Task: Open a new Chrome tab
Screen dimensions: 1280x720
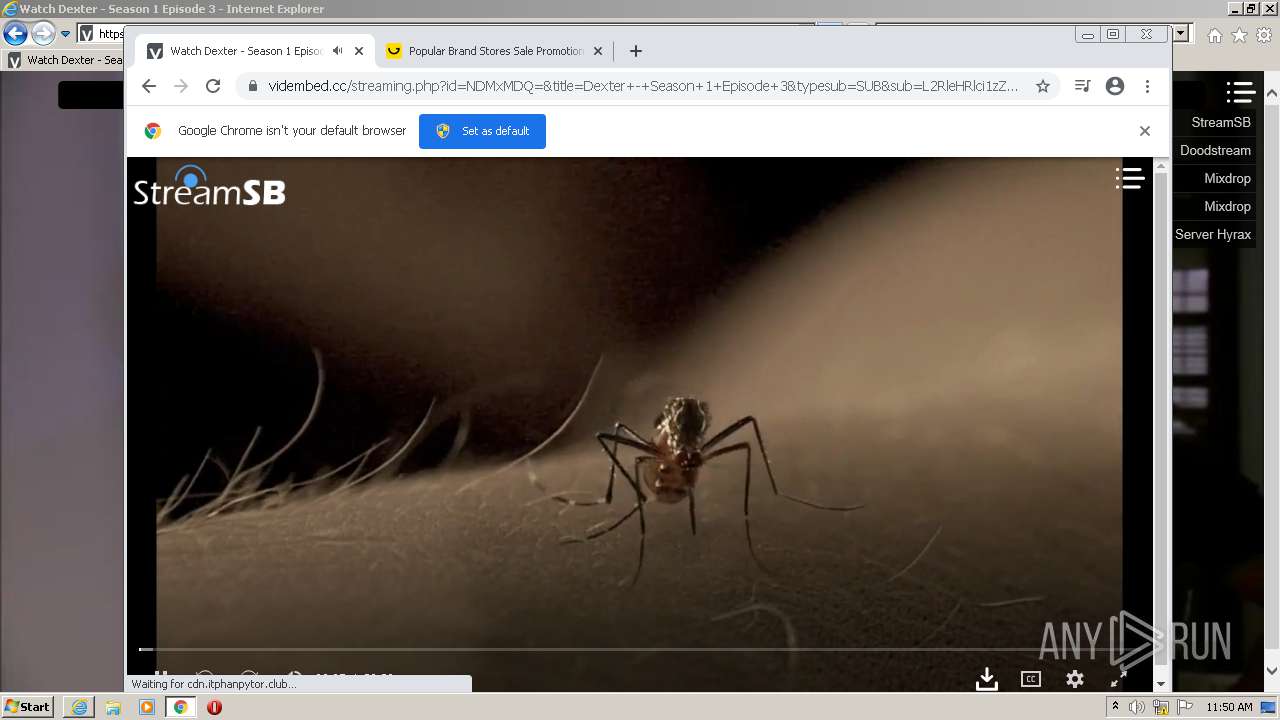Action: click(635, 51)
